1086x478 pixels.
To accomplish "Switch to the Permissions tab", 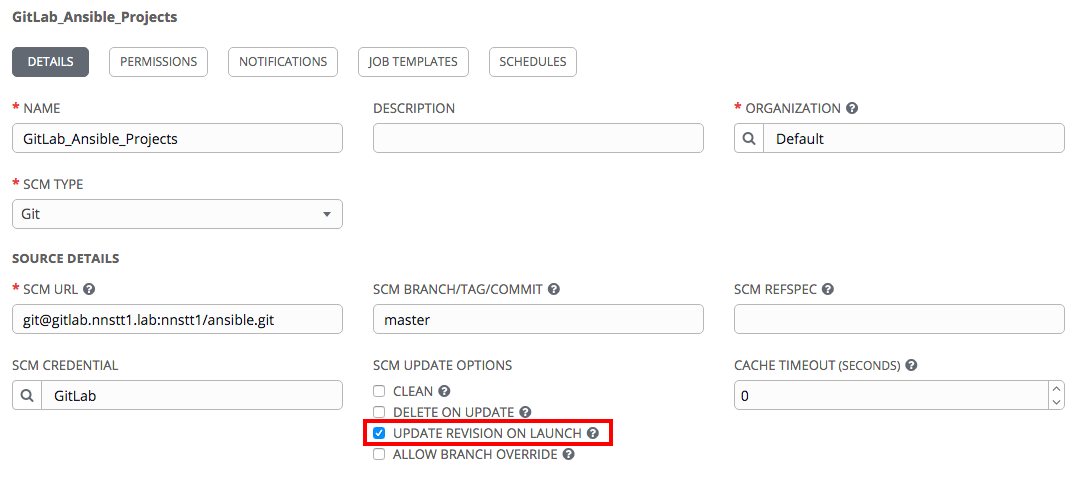I will pos(158,62).
